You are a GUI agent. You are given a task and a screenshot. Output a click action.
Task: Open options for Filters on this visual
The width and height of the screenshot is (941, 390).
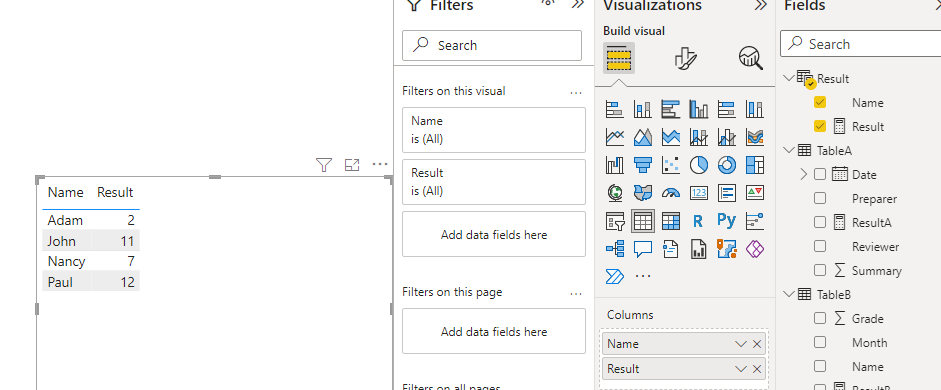click(x=576, y=92)
